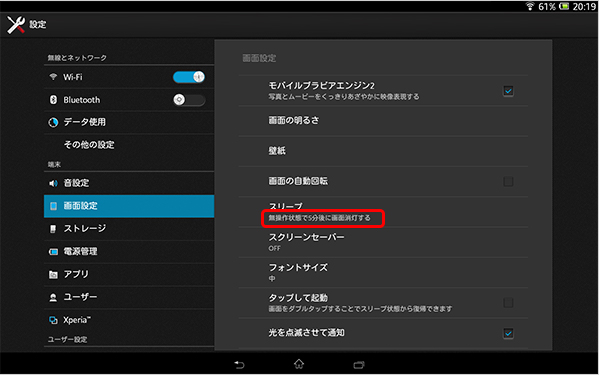Select 電源管理 in the sidebar

[x=129, y=252]
